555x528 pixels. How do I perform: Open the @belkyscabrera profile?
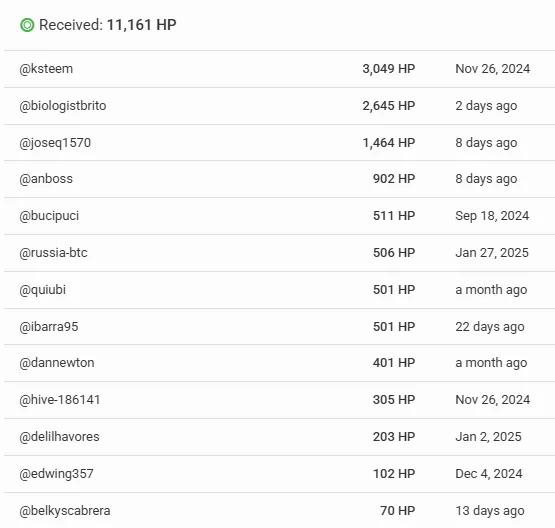click(x=65, y=511)
